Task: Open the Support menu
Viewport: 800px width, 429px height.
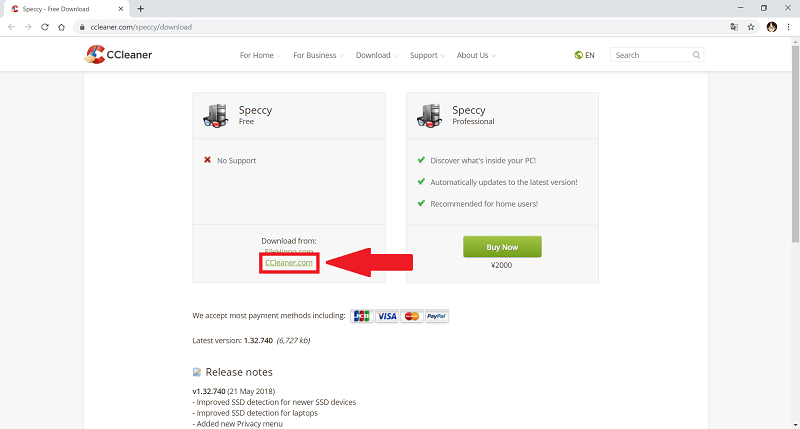Action: (427, 55)
